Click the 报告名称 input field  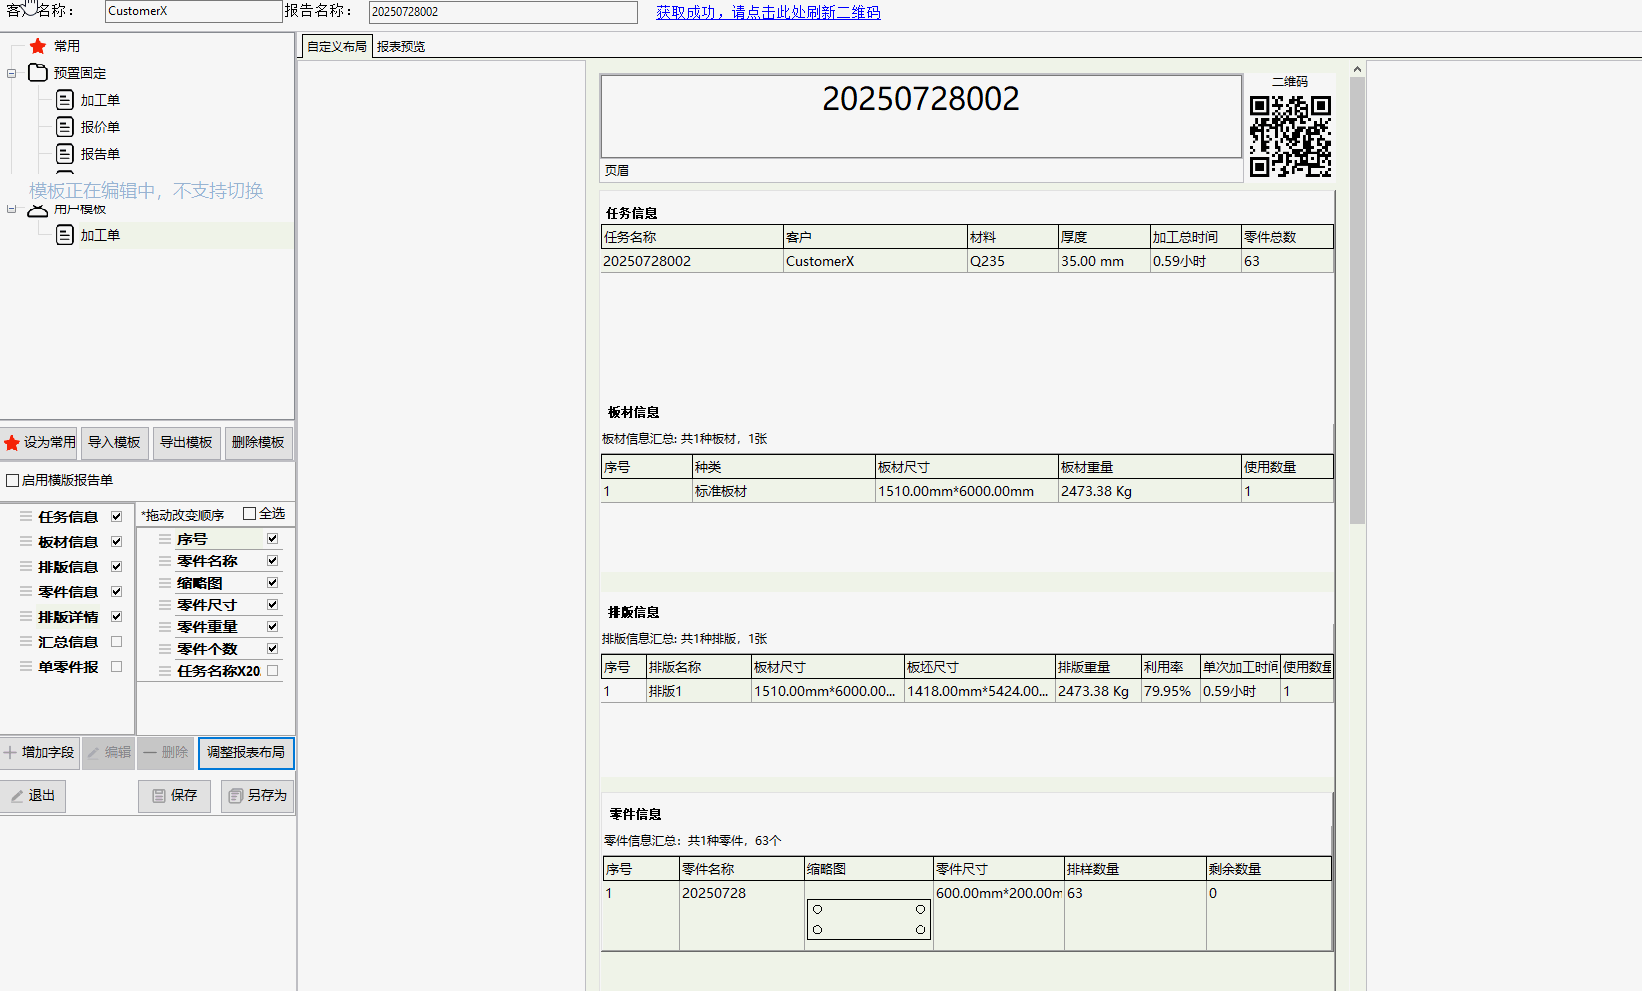[x=502, y=12]
